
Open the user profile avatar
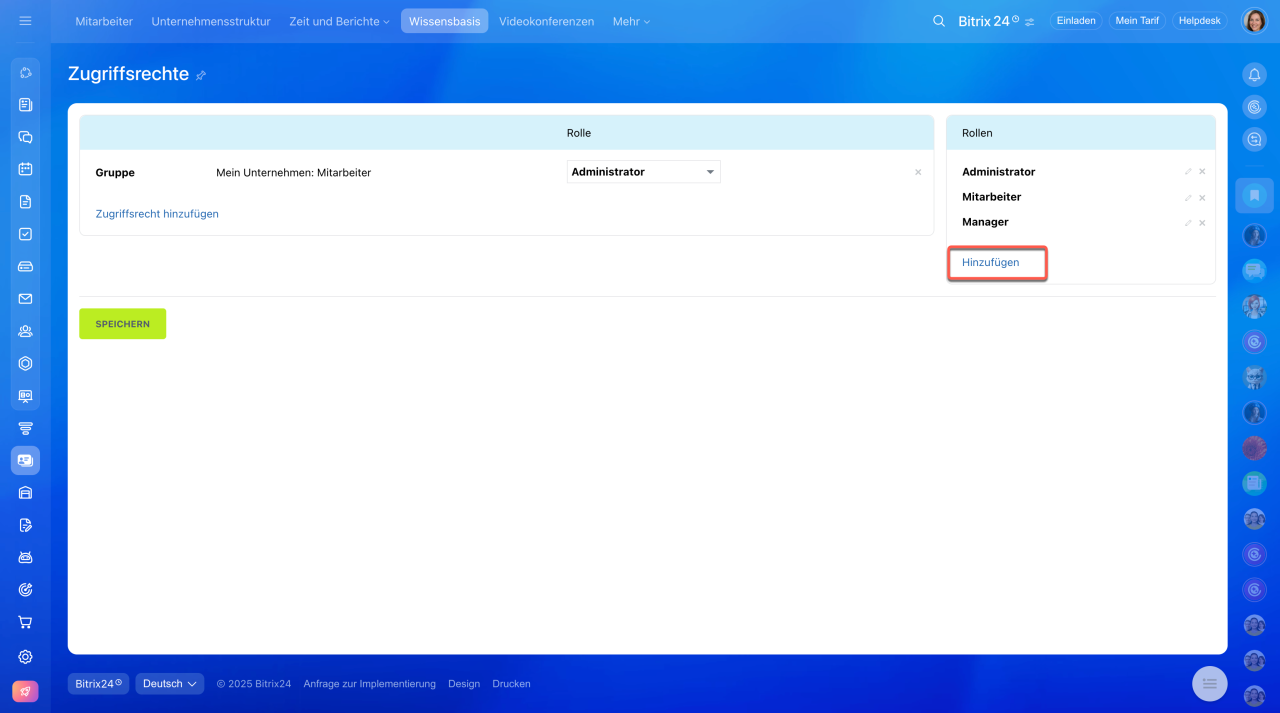click(1254, 21)
